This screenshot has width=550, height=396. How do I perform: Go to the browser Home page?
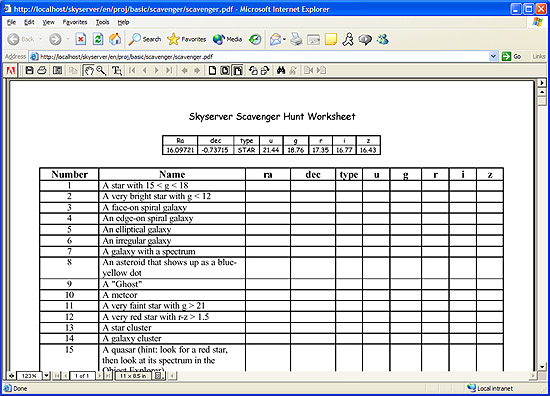click(x=115, y=39)
